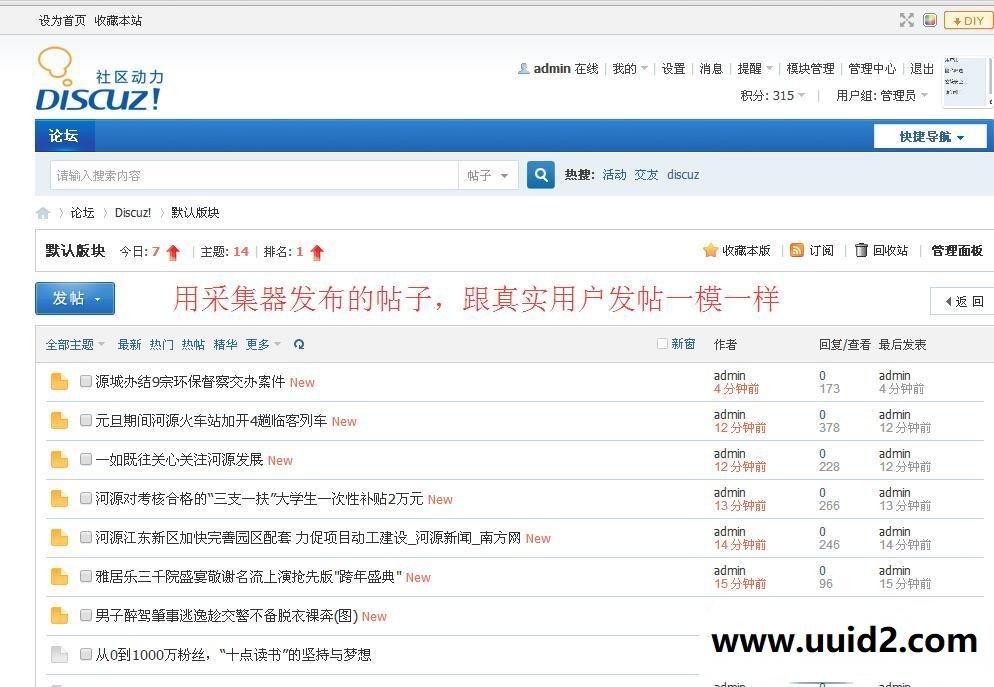Open the recycle bin (回收站) trash icon

point(862,250)
